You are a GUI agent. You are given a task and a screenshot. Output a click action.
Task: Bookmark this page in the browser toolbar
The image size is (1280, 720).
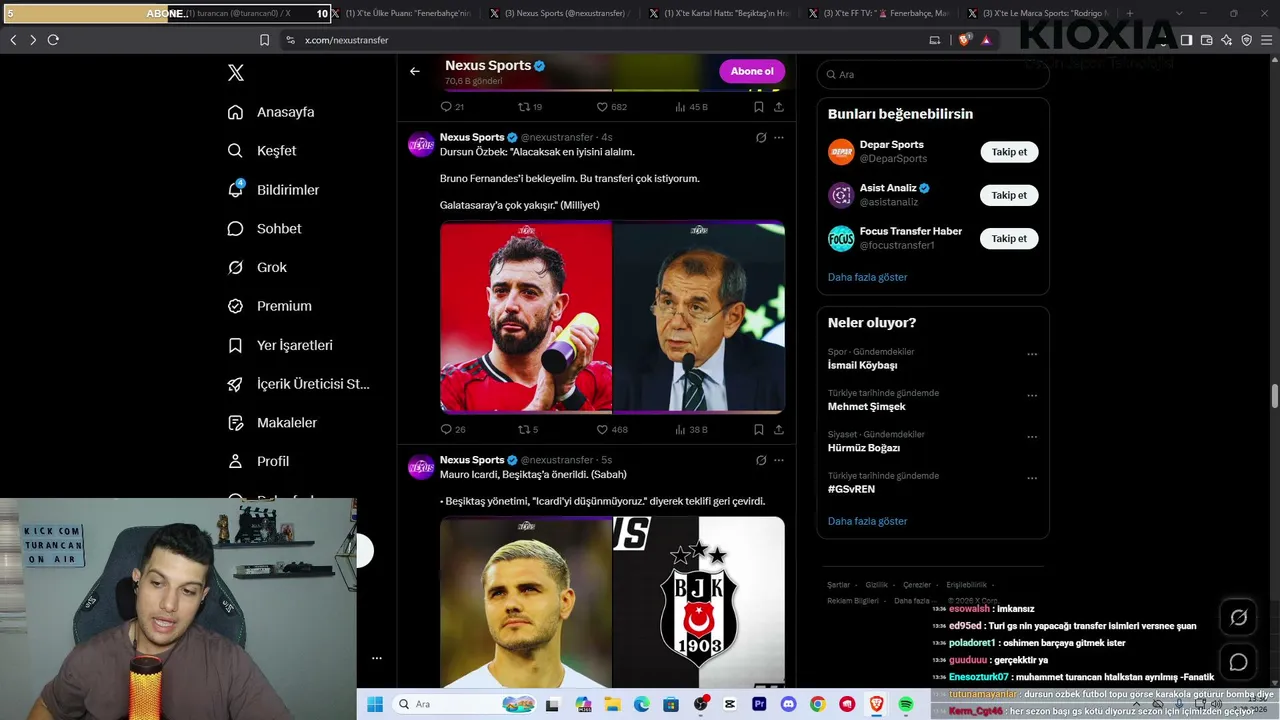[x=264, y=40]
